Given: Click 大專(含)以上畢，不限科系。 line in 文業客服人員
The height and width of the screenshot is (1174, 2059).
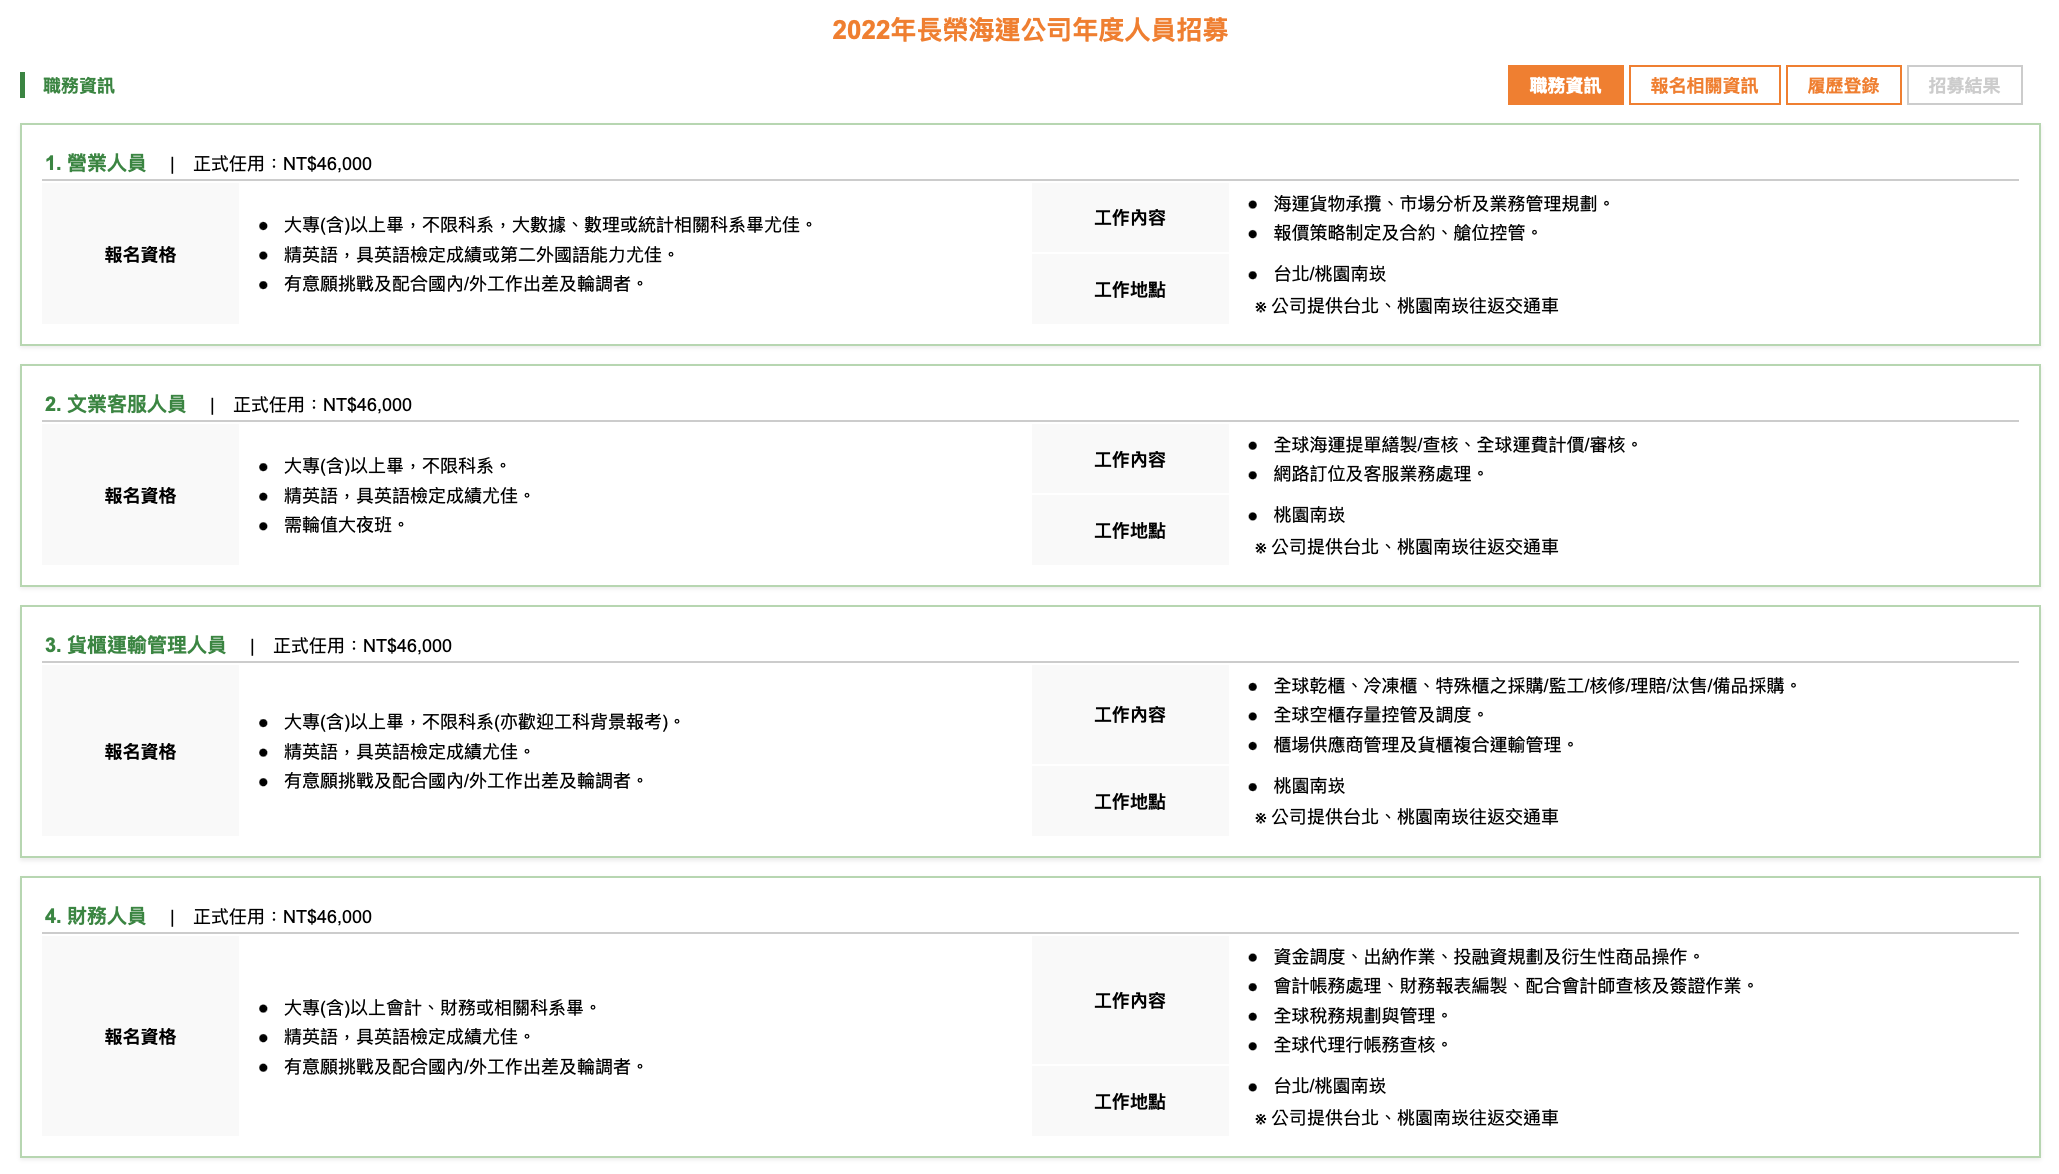Looking at the screenshot, I should 395,466.
